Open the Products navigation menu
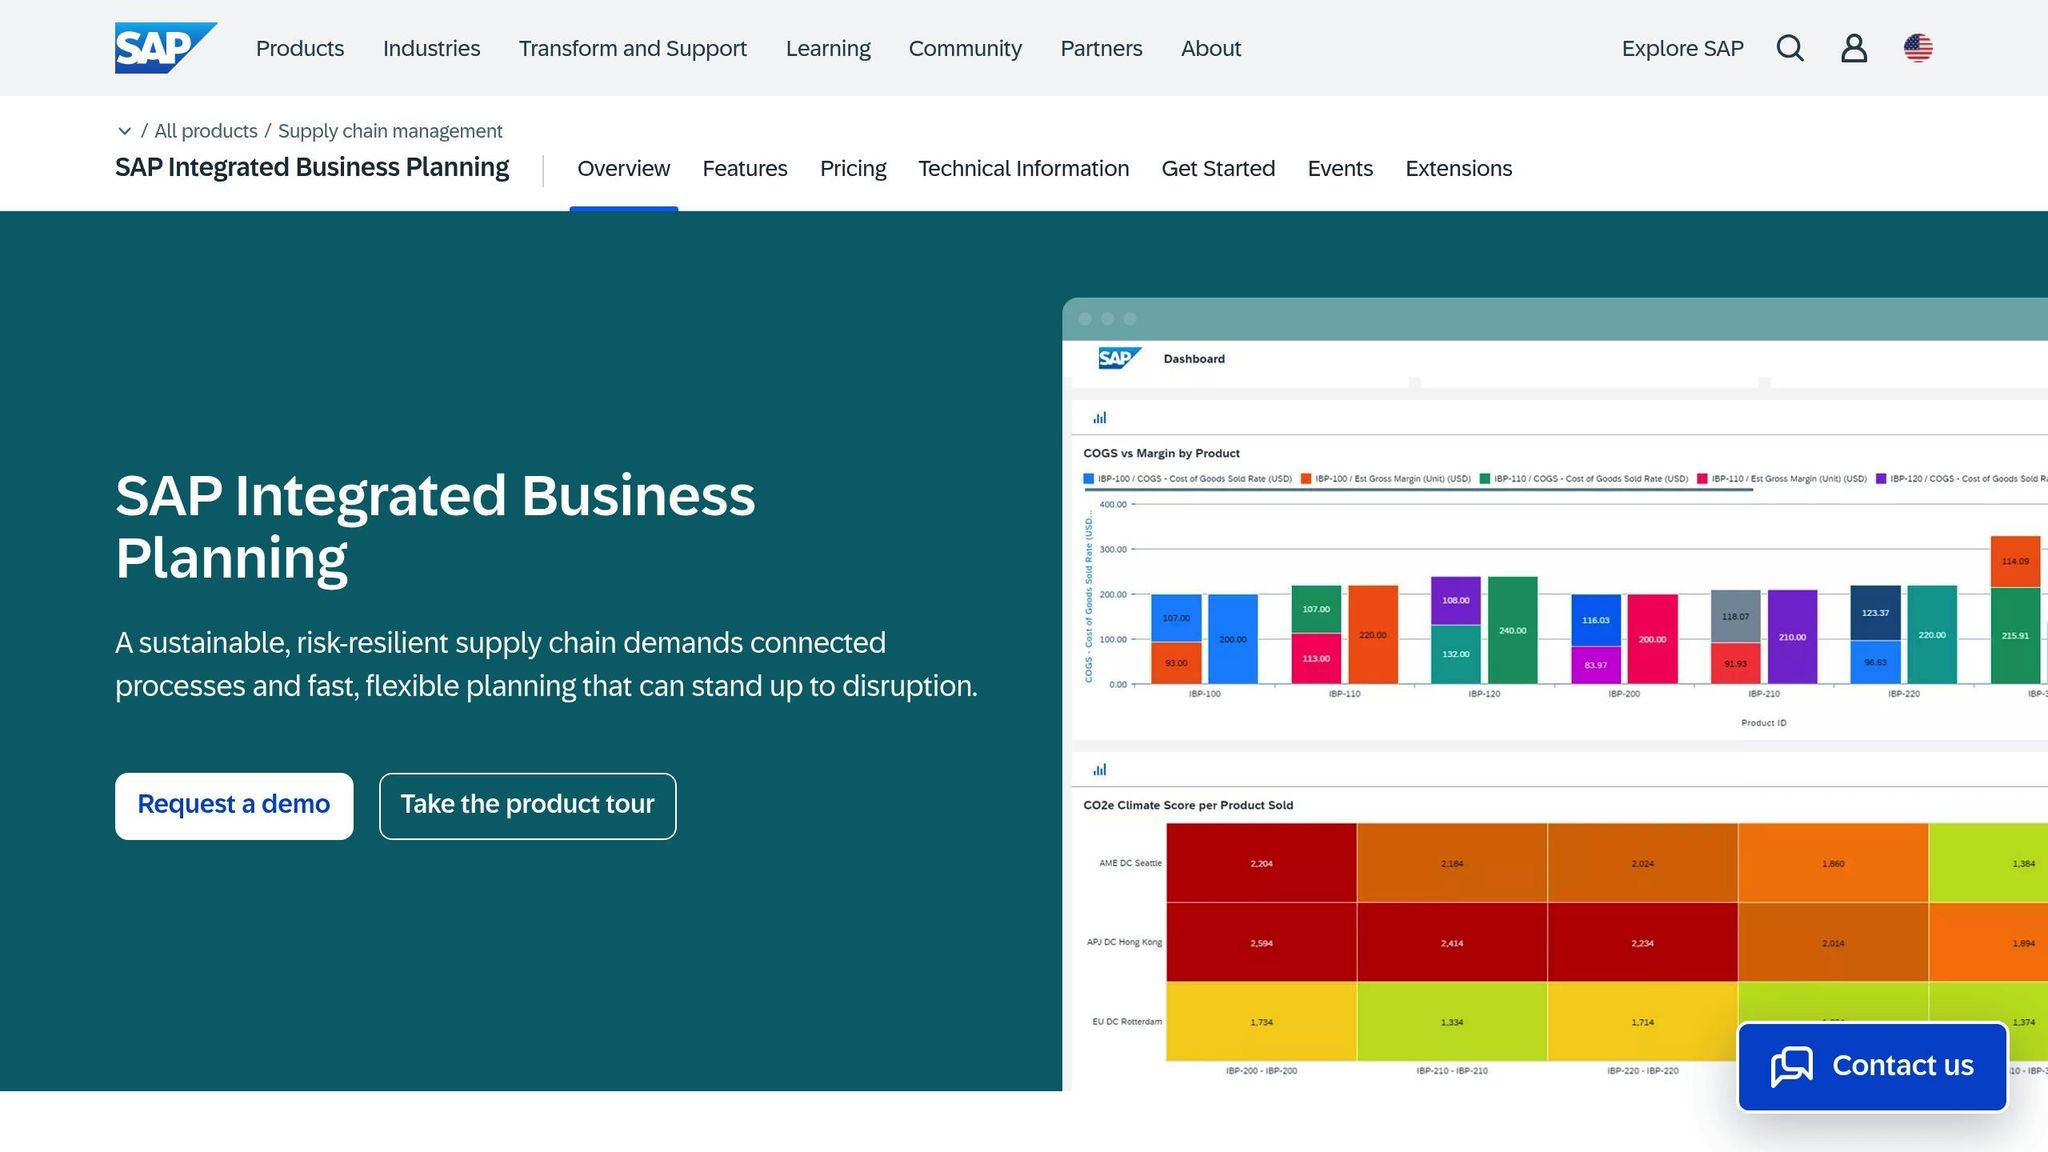The image size is (2048, 1152). coord(299,48)
